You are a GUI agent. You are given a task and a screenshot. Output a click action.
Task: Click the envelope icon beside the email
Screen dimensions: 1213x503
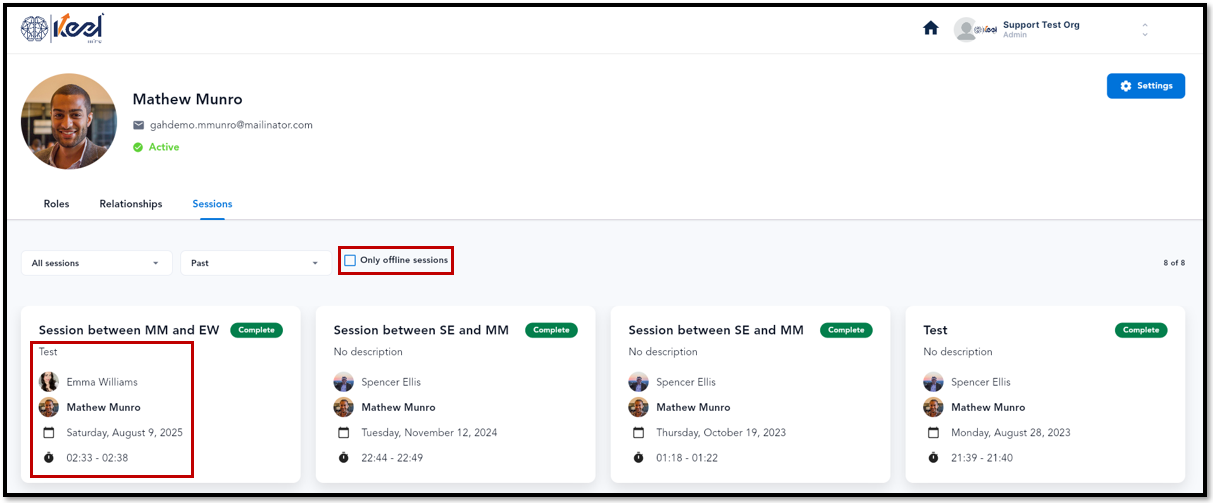point(139,125)
